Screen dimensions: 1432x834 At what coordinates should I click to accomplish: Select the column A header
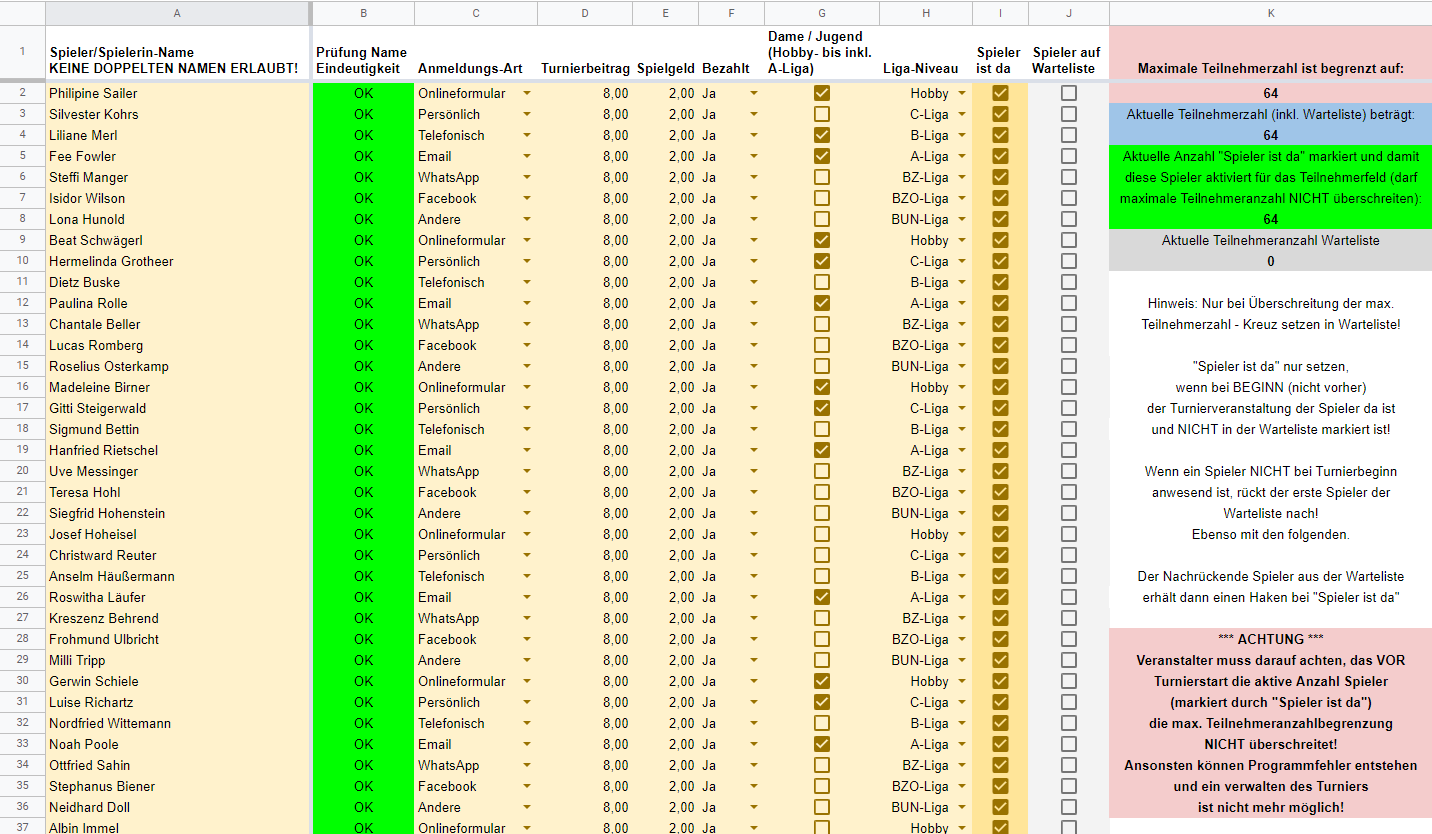tap(177, 13)
